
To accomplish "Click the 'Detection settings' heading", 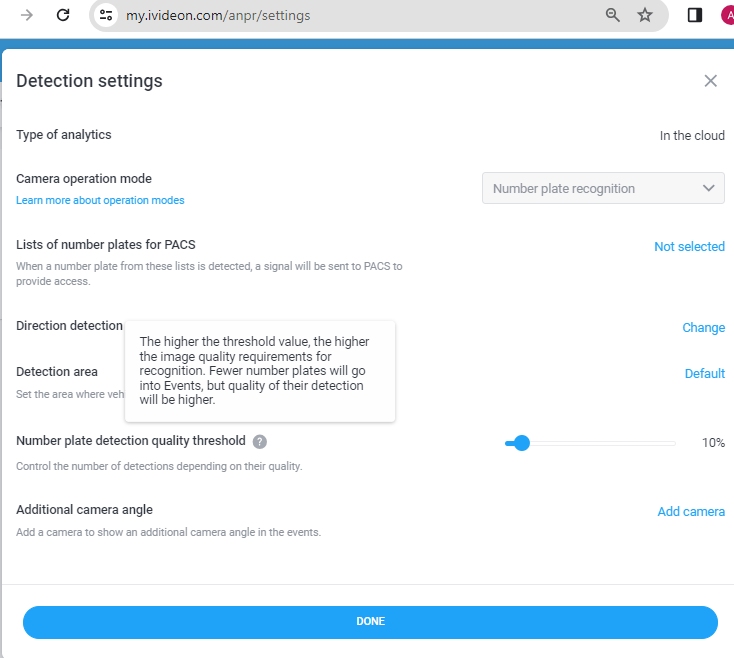I will point(89,81).
